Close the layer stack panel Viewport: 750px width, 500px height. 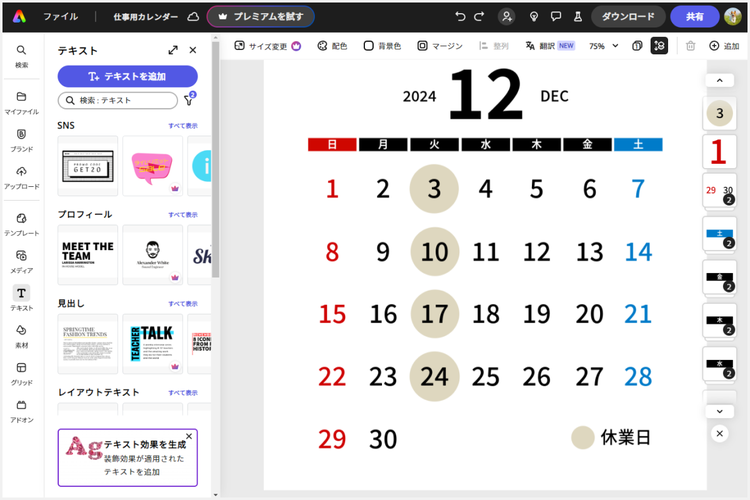click(x=719, y=433)
